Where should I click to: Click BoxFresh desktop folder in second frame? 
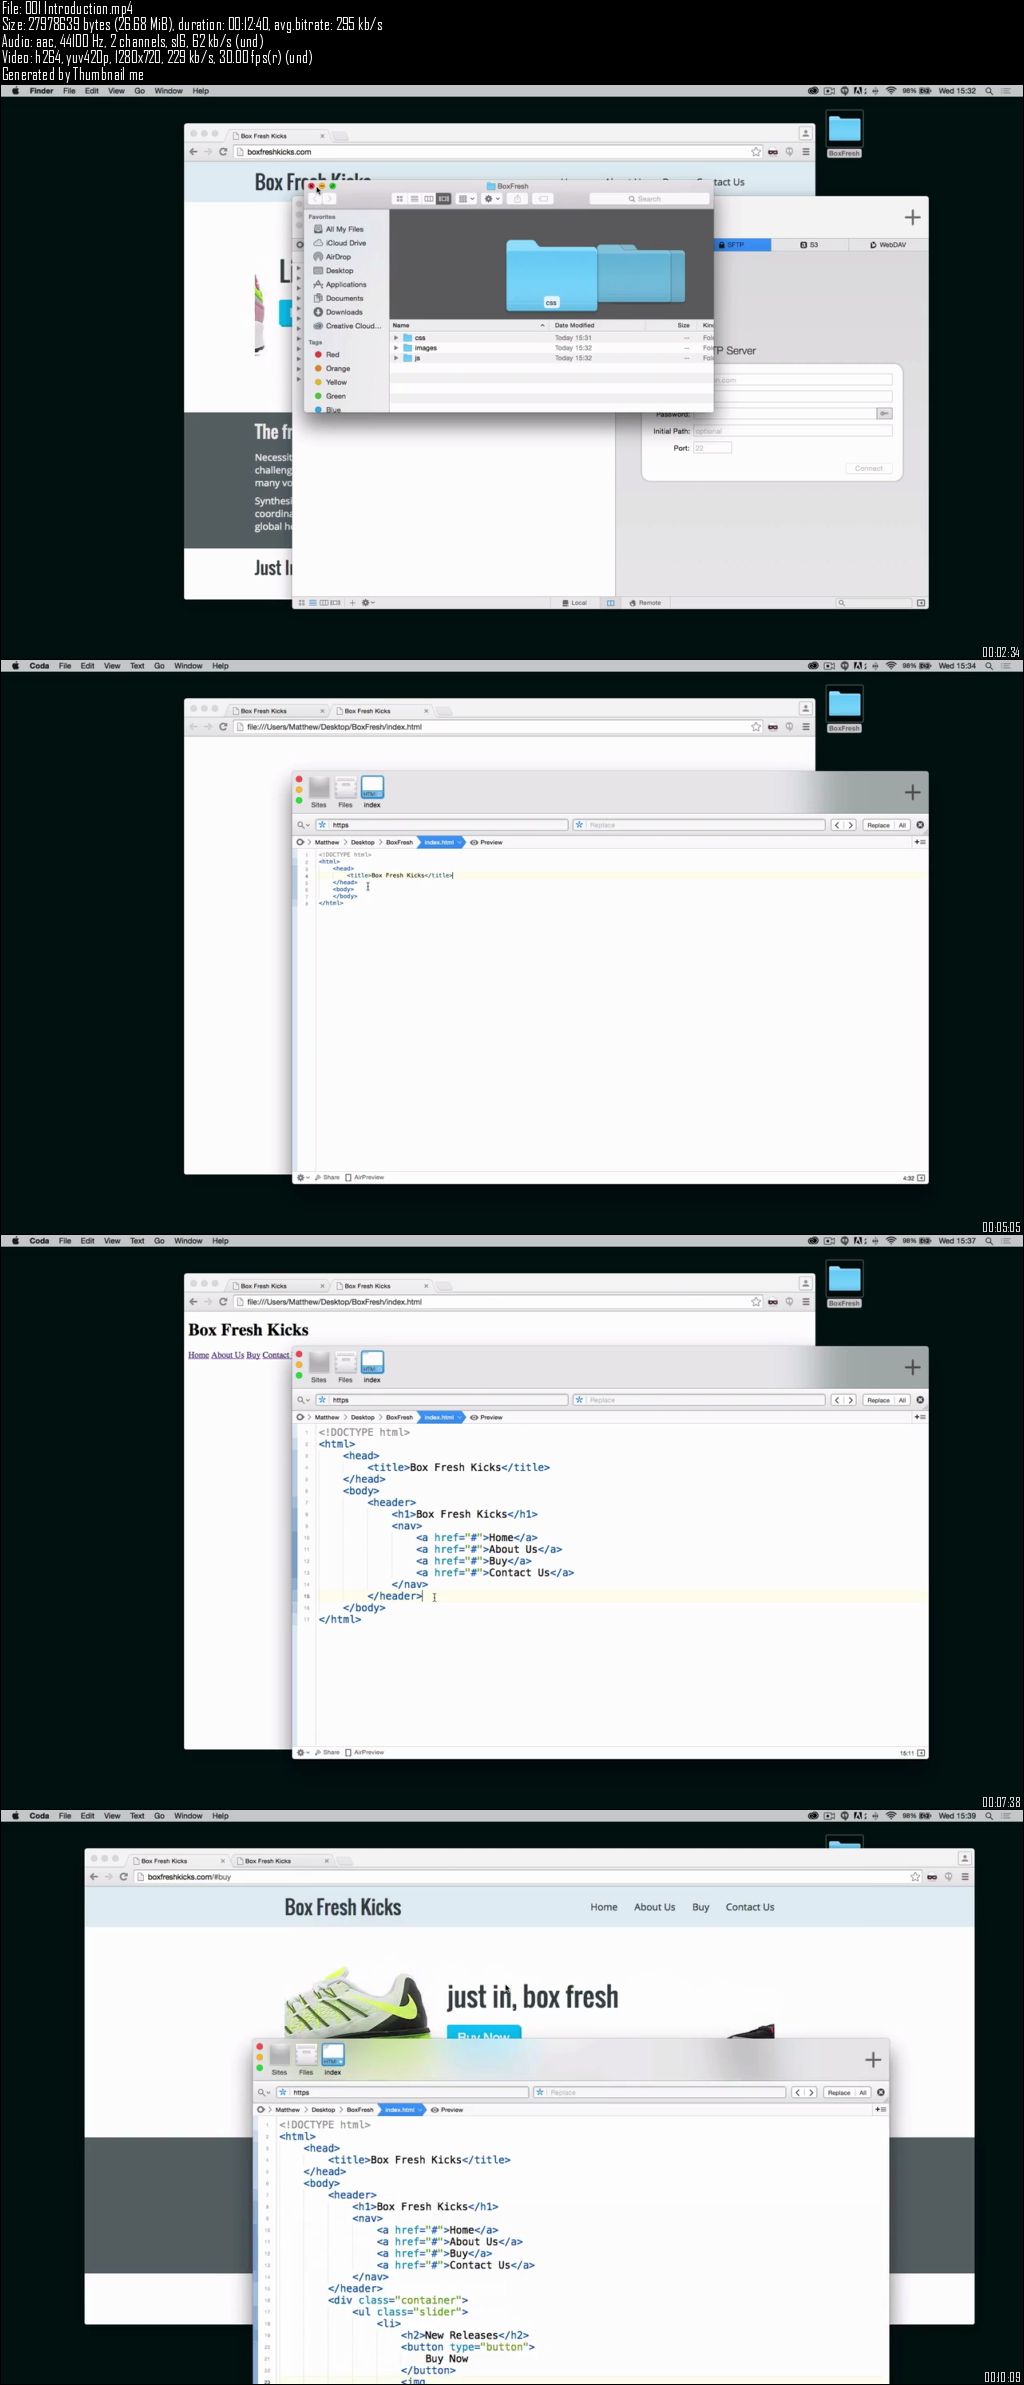tap(844, 708)
